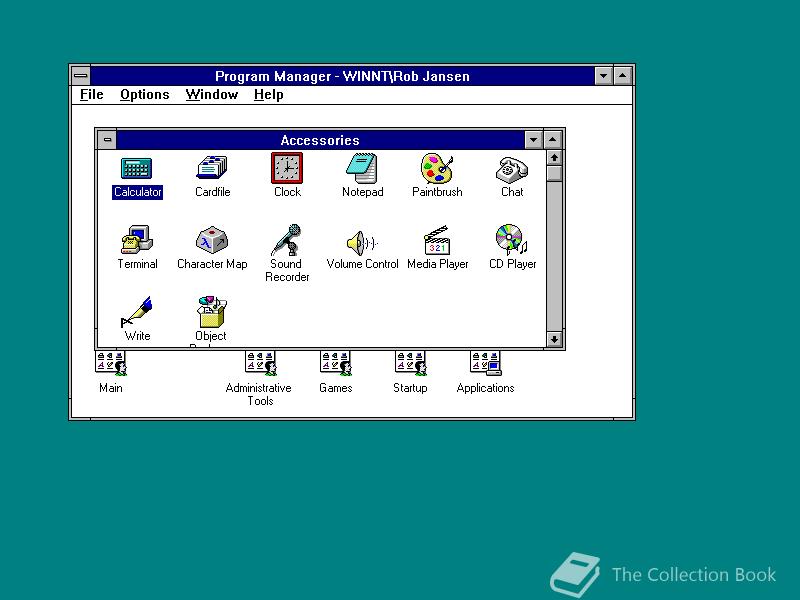Select the Startup program group icon
Image resolution: width=800 pixels, height=600 pixels.
click(411, 363)
